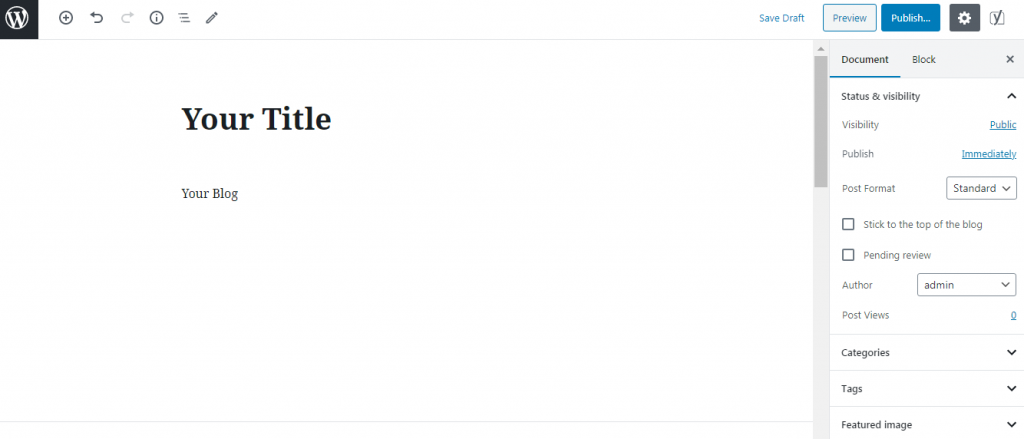This screenshot has height=439, width=1024.
Task: Toggle the settings gear panel
Action: (x=964, y=18)
